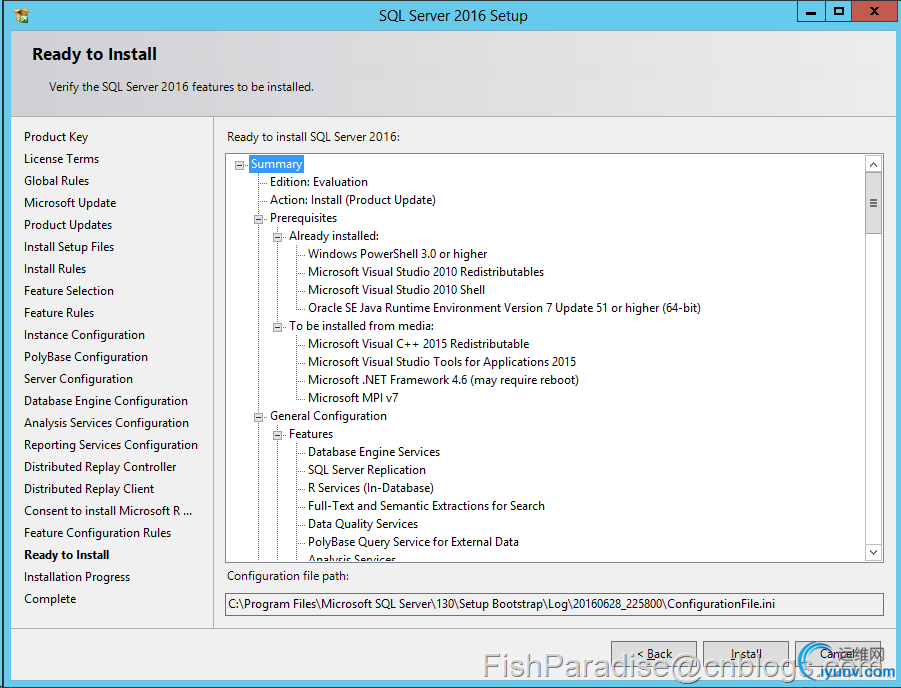The height and width of the screenshot is (688, 901).
Task: Select Action: Install (Product Update) item
Action: point(353,200)
